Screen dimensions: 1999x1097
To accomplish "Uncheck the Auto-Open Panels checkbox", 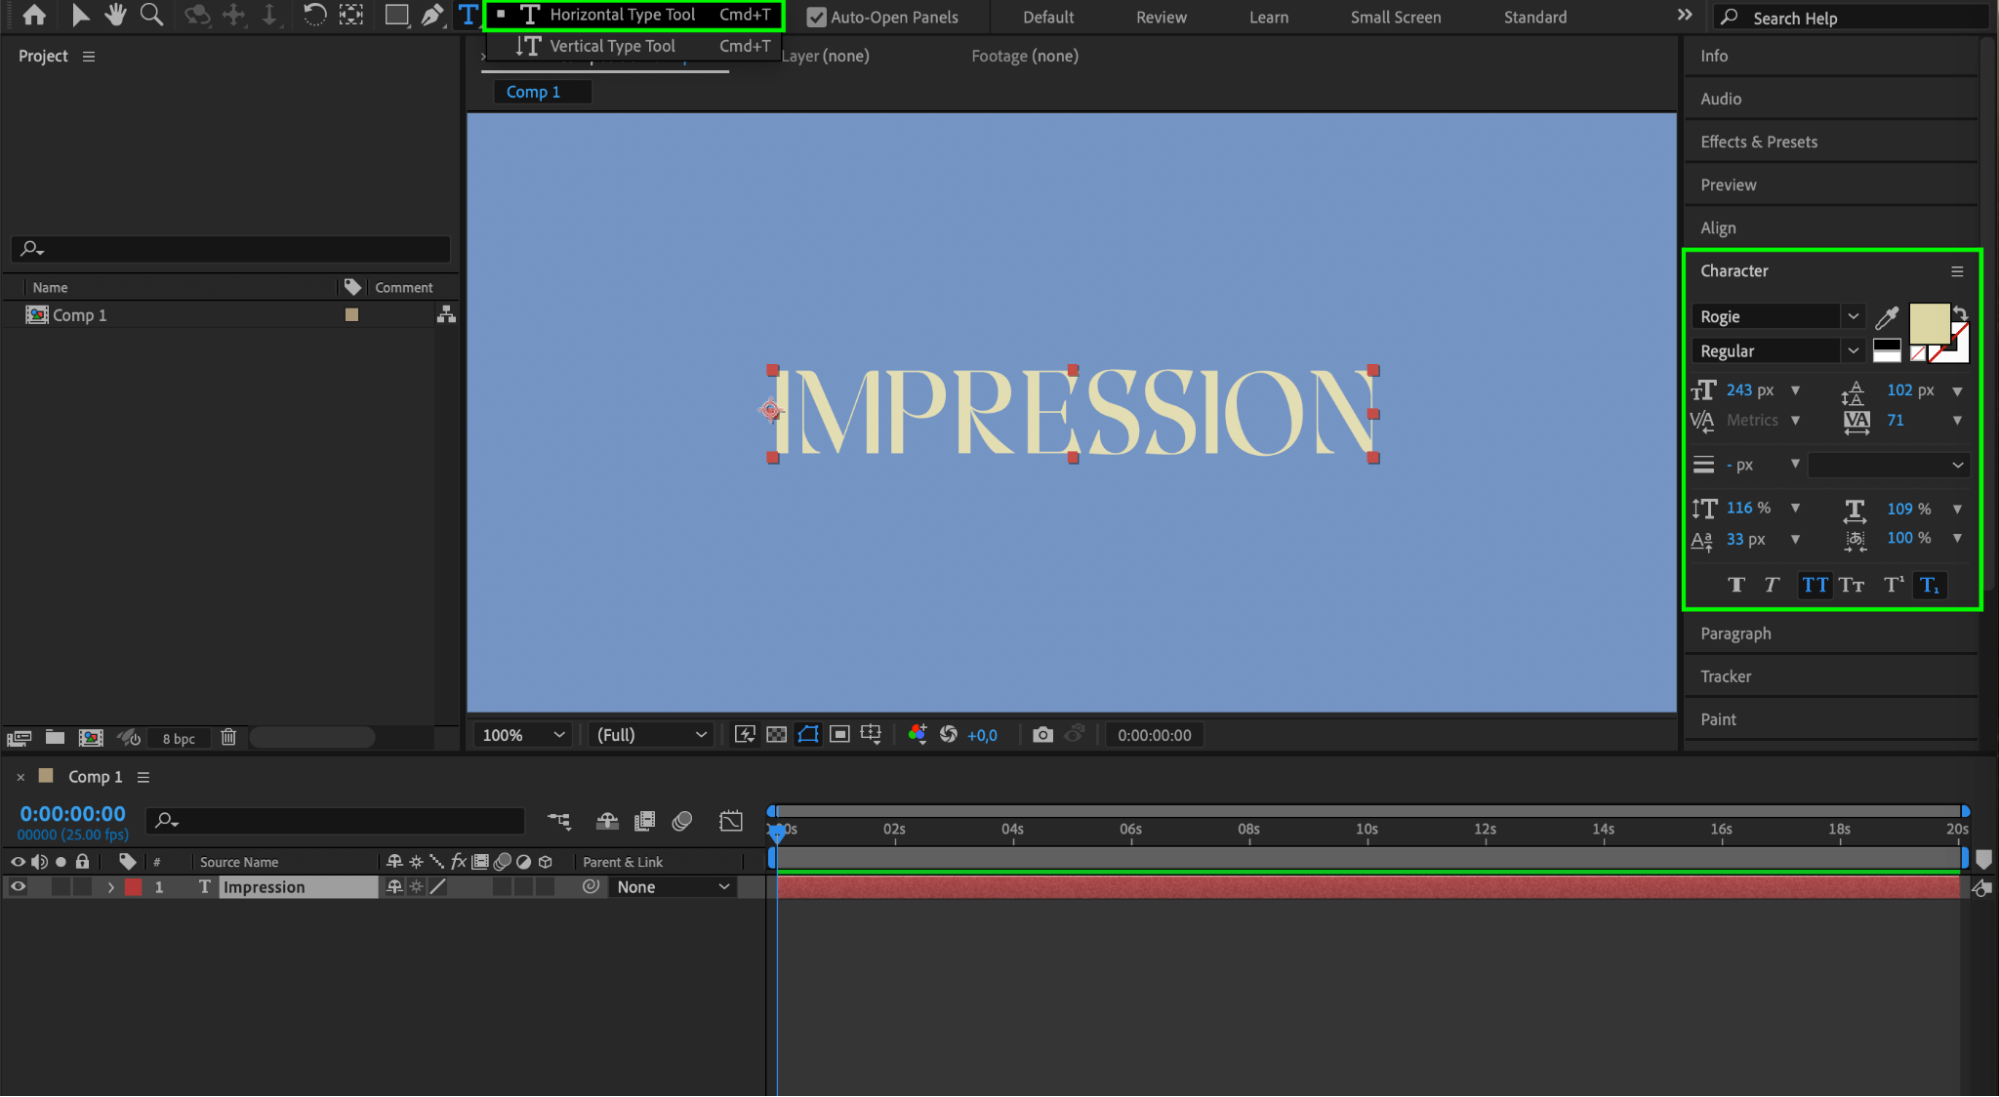I will click(816, 17).
